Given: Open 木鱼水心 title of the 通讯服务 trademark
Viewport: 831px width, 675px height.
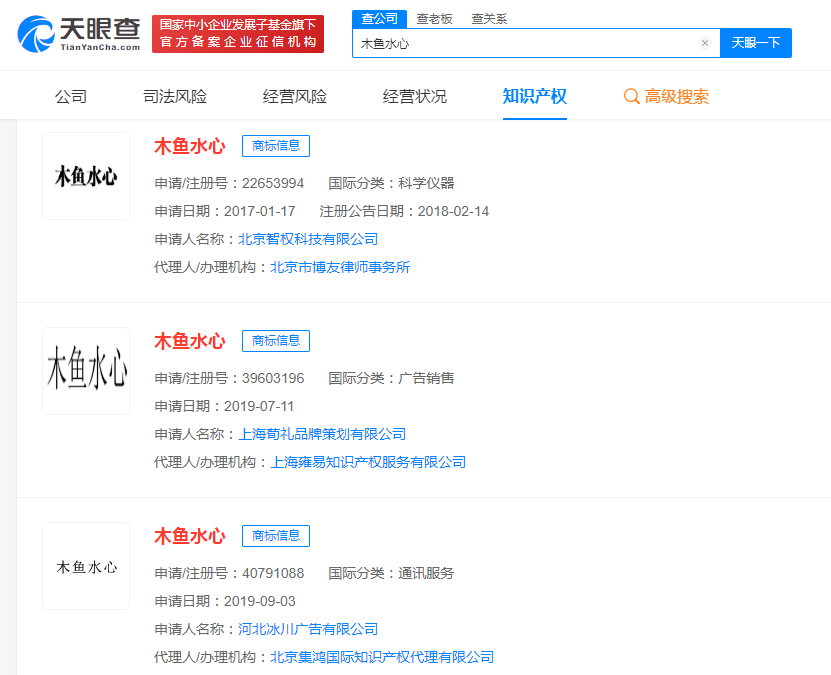Looking at the screenshot, I should 190,536.
